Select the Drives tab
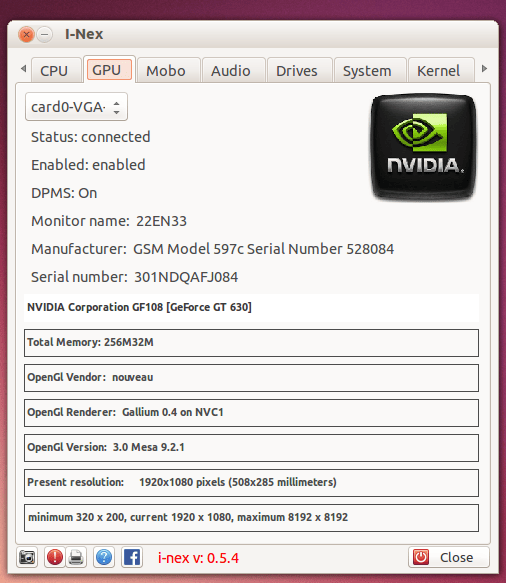506x583 pixels. coord(297,71)
